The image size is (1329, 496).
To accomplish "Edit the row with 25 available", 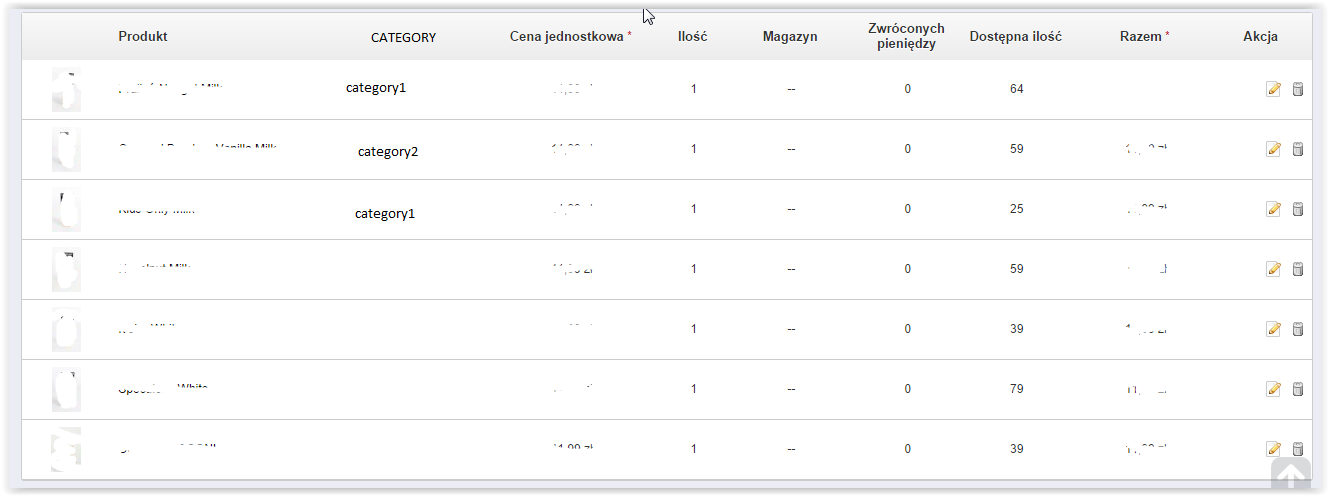I will pyautogui.click(x=1273, y=209).
